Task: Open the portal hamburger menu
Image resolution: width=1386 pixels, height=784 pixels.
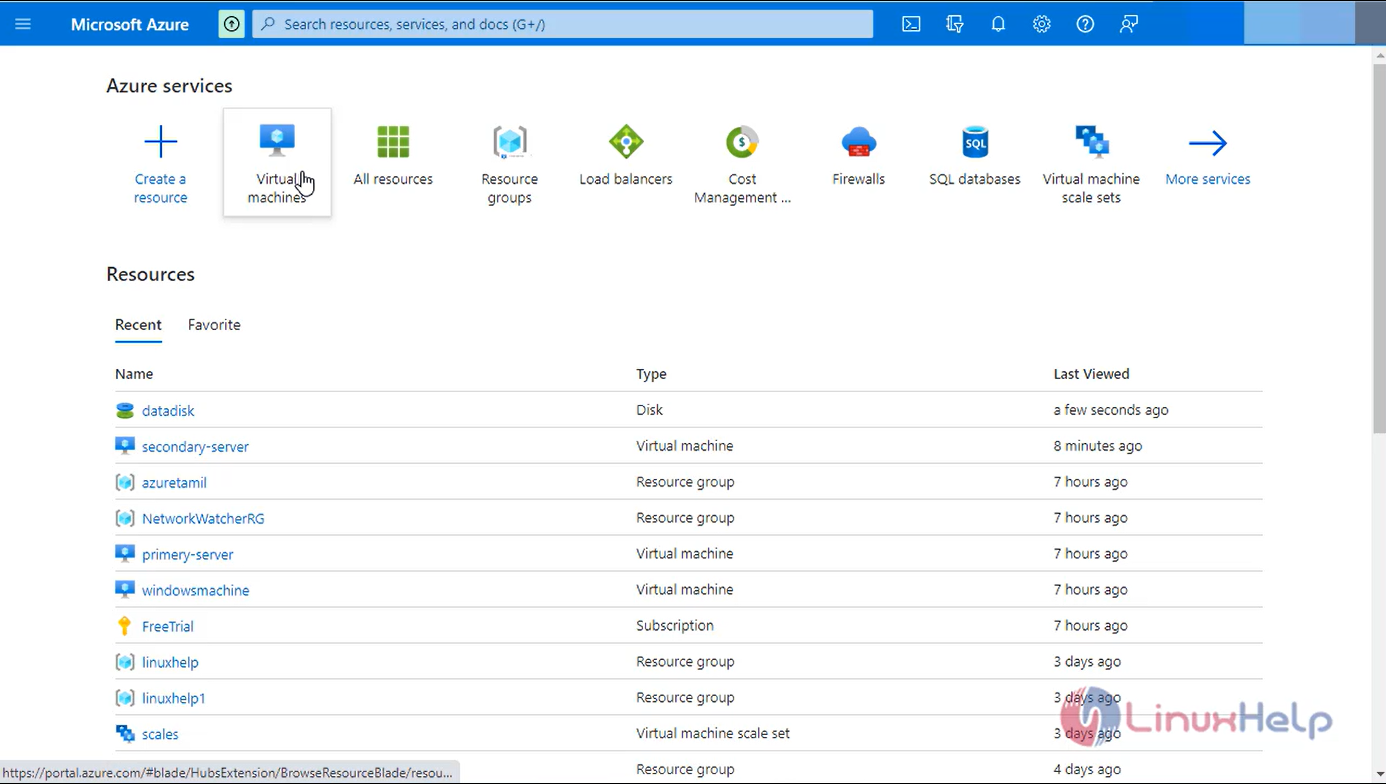Action: tap(23, 24)
